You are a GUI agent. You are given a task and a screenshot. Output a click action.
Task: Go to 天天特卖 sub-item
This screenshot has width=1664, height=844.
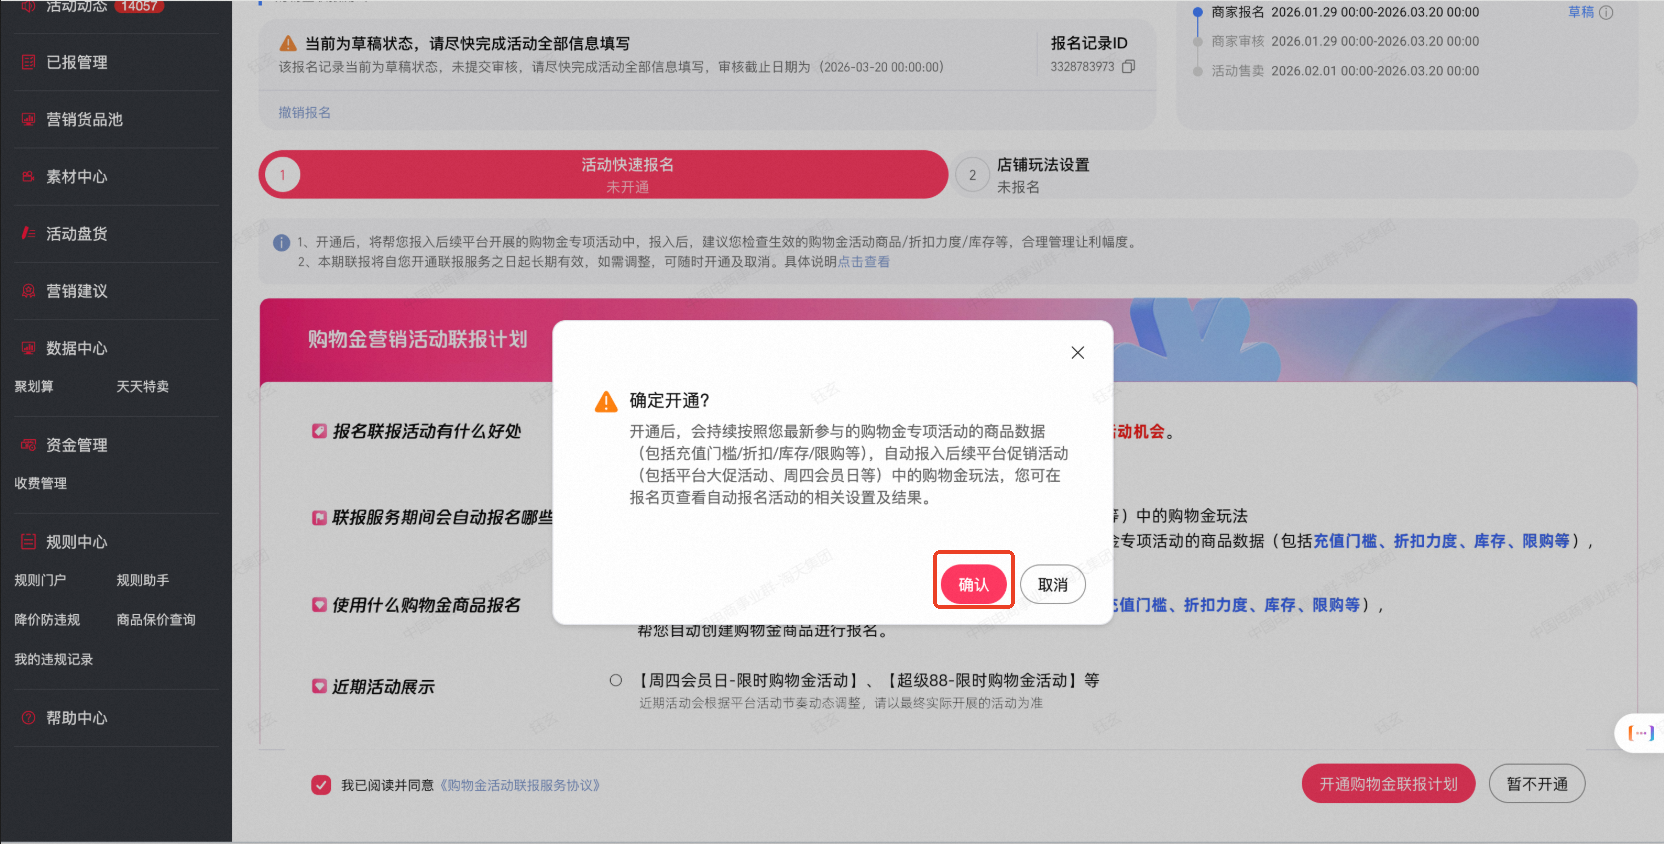[142, 386]
